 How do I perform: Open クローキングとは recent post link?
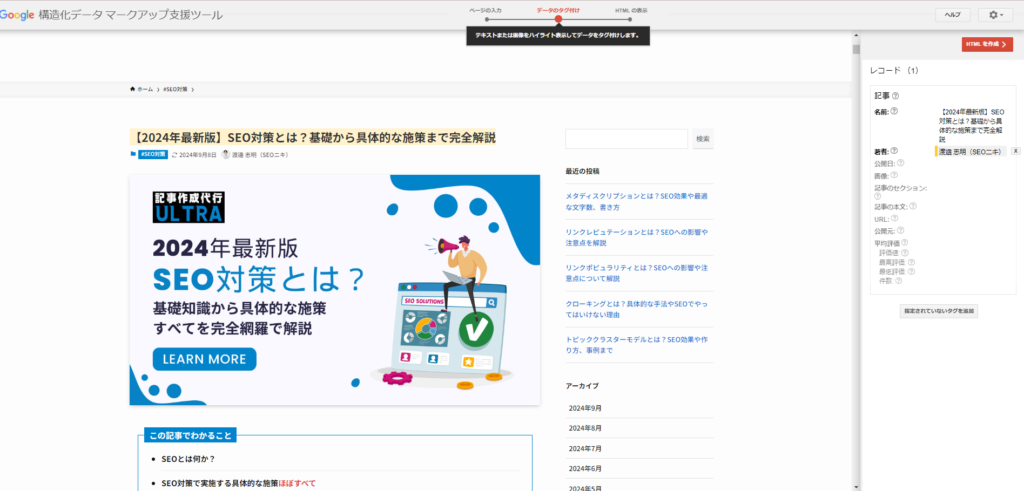pyautogui.click(x=637, y=309)
